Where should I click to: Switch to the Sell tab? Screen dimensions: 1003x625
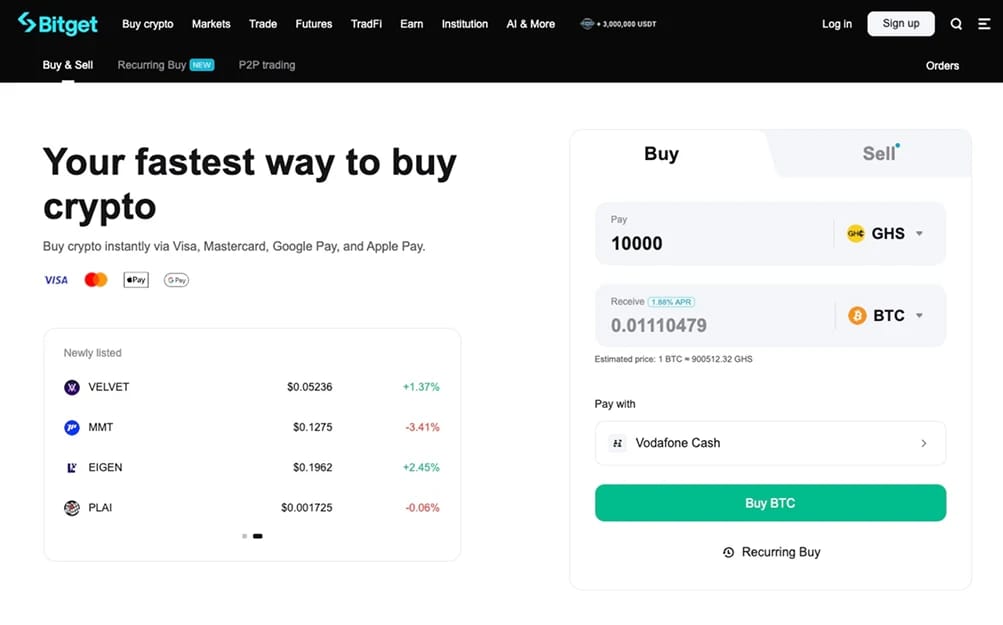[x=879, y=154]
